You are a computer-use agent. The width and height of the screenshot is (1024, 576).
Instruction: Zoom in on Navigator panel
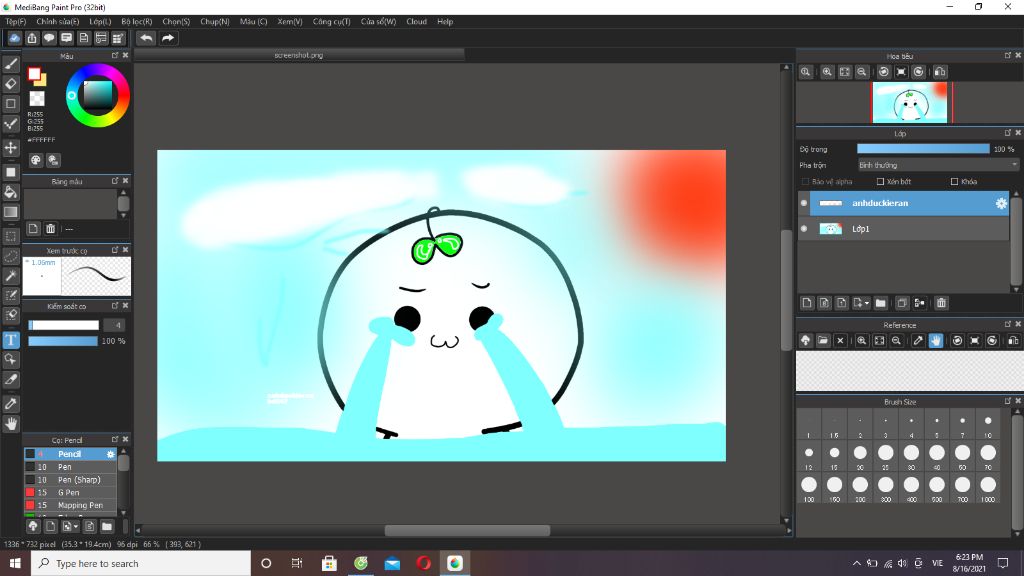click(x=827, y=72)
